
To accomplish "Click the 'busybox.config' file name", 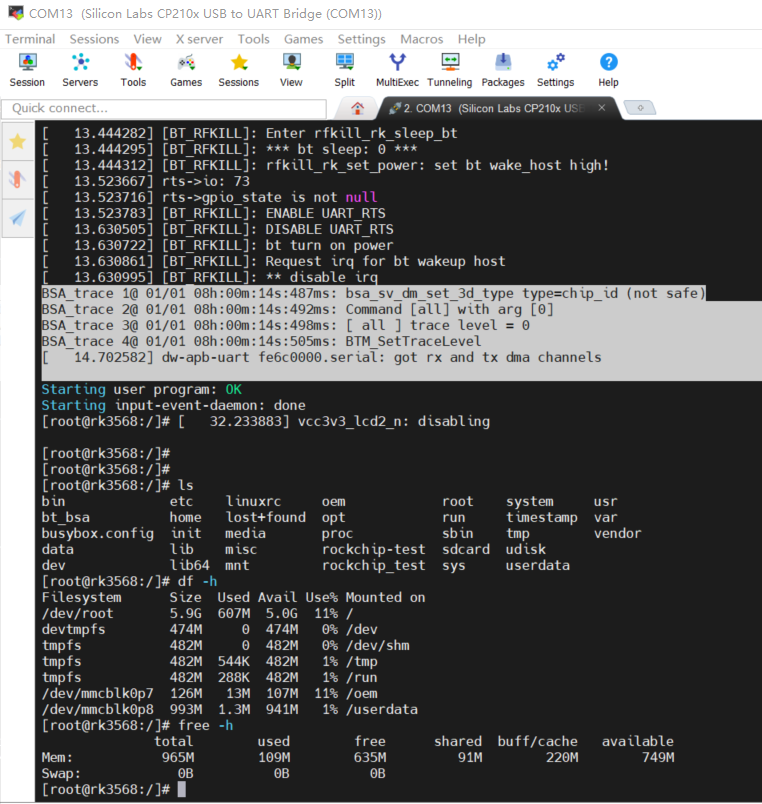I will point(97,533).
